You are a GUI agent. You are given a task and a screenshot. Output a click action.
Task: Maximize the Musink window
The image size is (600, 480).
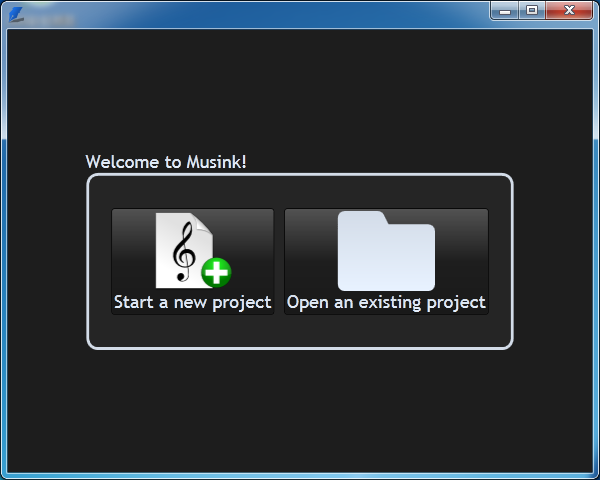click(532, 10)
